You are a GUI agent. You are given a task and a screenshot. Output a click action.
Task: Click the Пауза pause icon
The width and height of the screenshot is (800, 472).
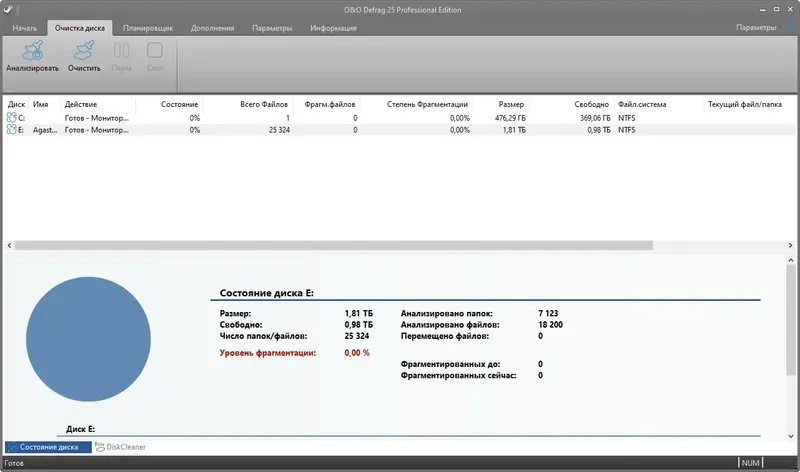point(121,51)
